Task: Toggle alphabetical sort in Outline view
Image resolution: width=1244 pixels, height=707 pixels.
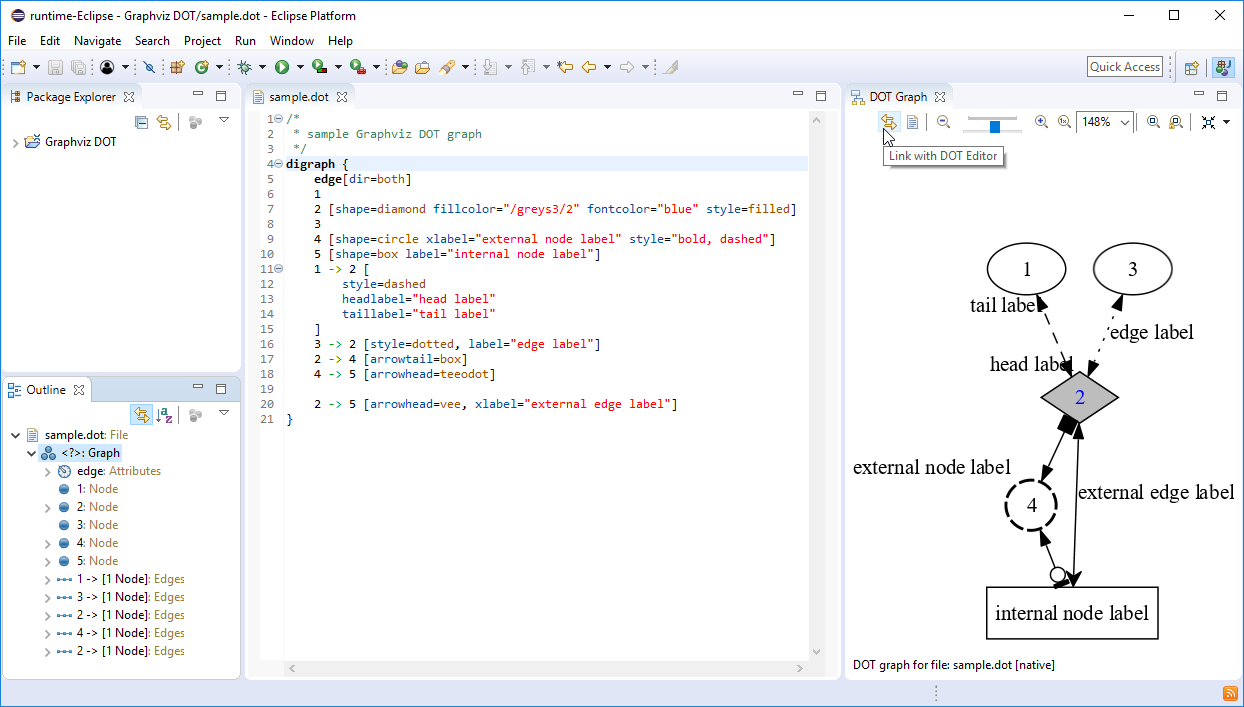Action: (x=165, y=415)
